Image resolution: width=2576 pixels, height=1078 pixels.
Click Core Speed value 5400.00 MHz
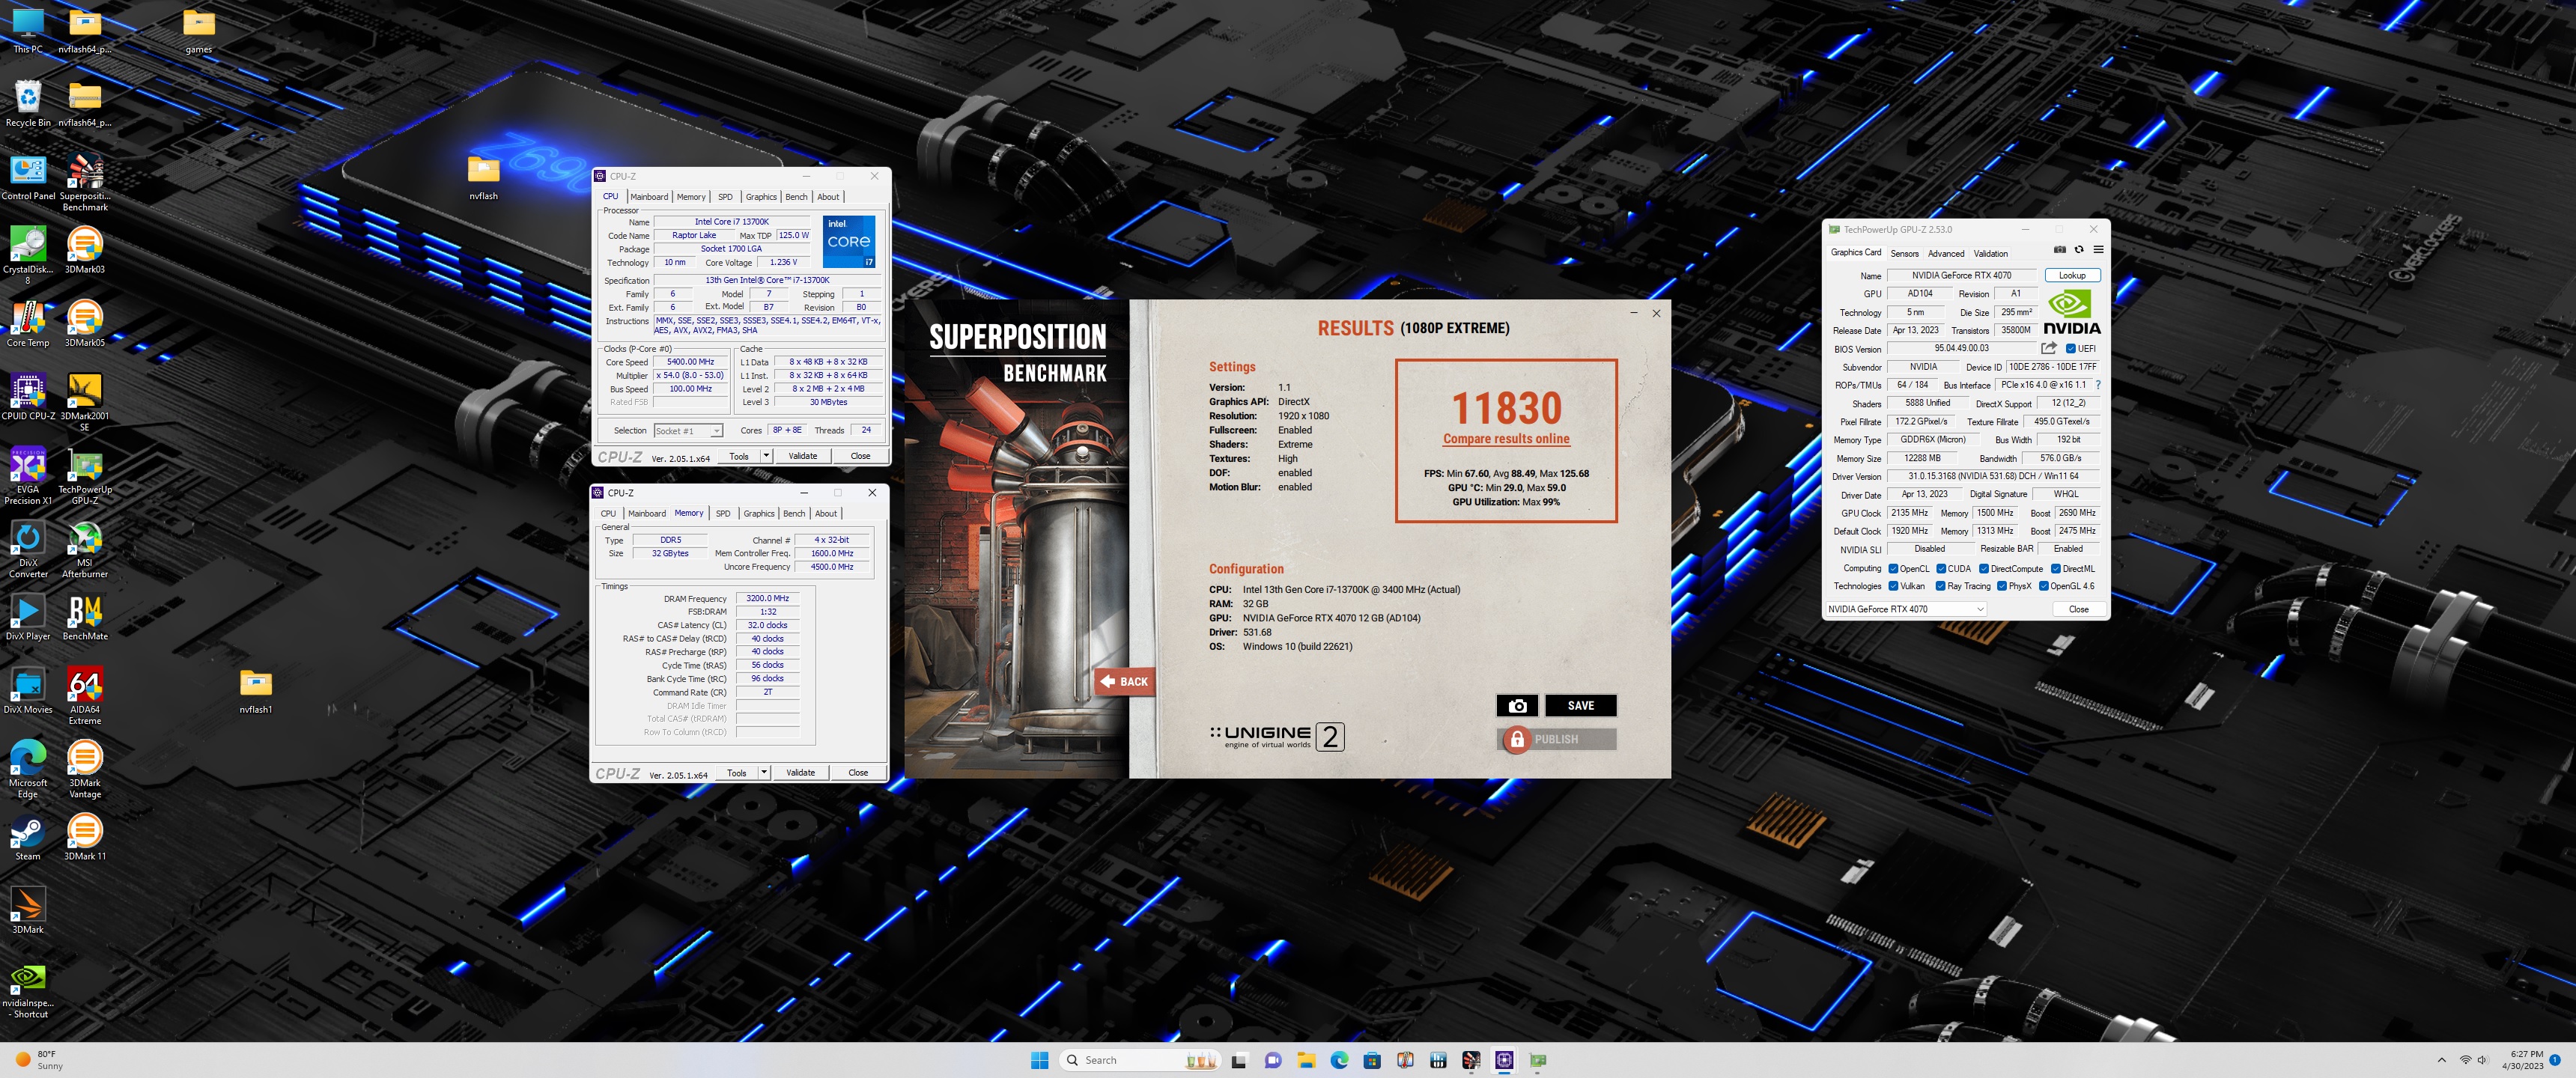pyautogui.click(x=690, y=362)
